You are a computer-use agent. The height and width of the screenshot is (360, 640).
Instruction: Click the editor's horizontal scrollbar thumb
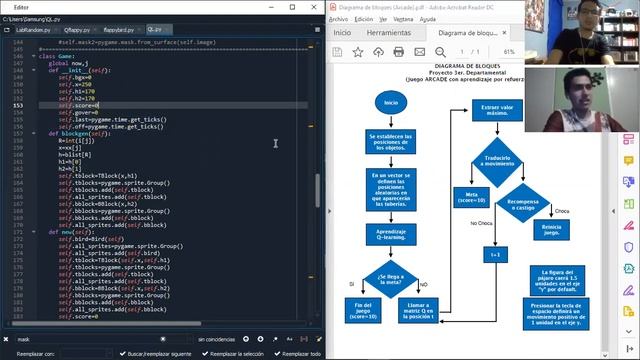coord(106,324)
